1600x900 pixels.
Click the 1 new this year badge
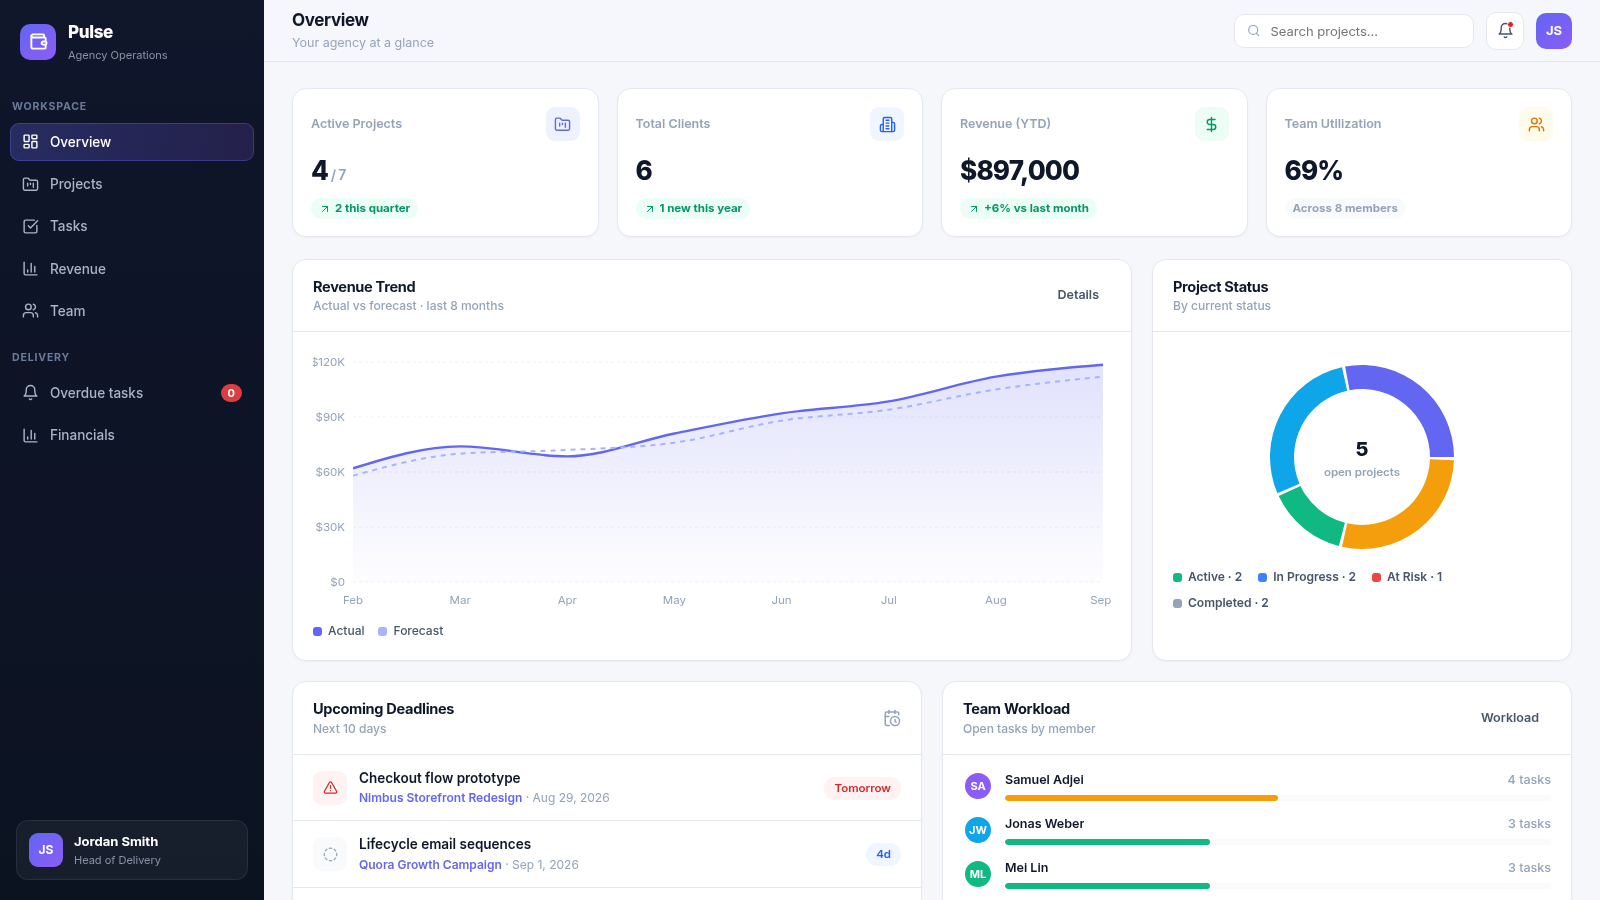point(693,208)
